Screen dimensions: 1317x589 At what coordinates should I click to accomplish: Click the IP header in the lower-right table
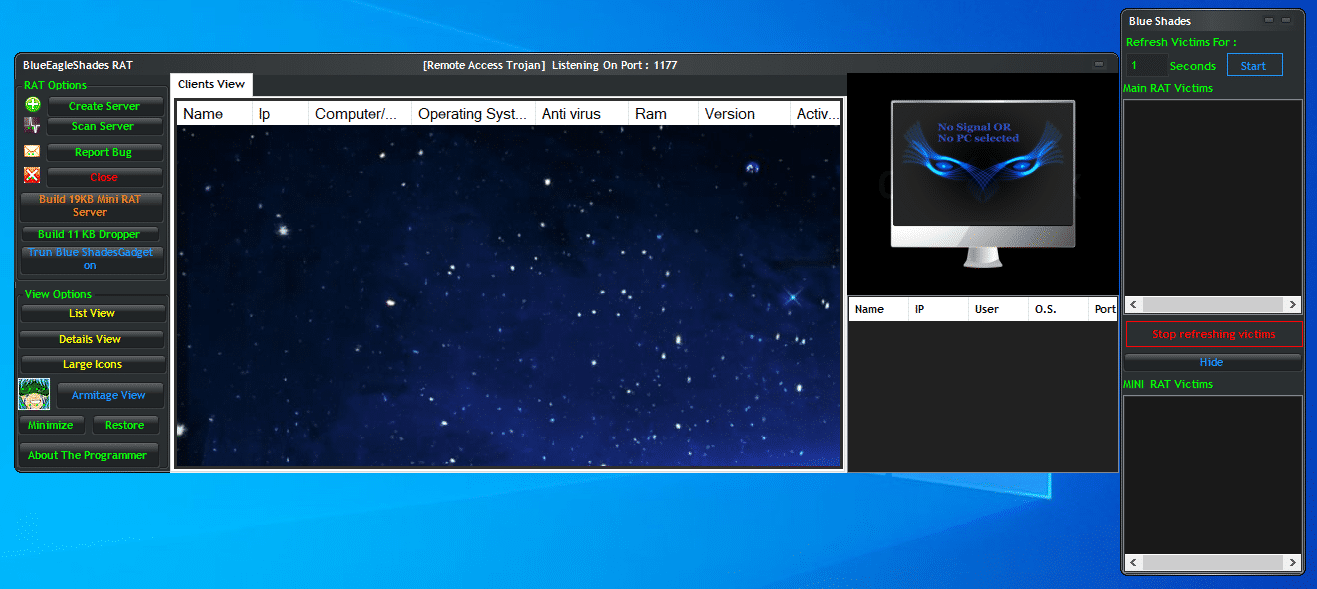coord(938,309)
